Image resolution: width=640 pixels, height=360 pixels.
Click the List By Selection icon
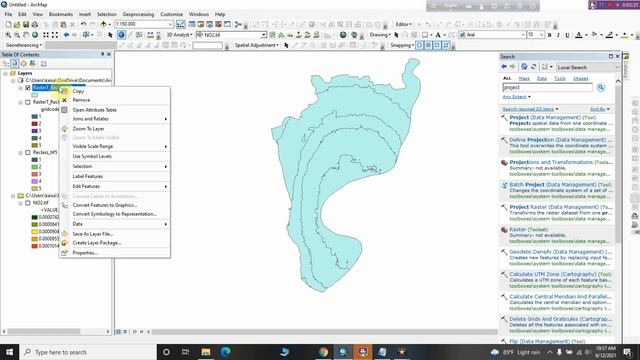(x=33, y=64)
